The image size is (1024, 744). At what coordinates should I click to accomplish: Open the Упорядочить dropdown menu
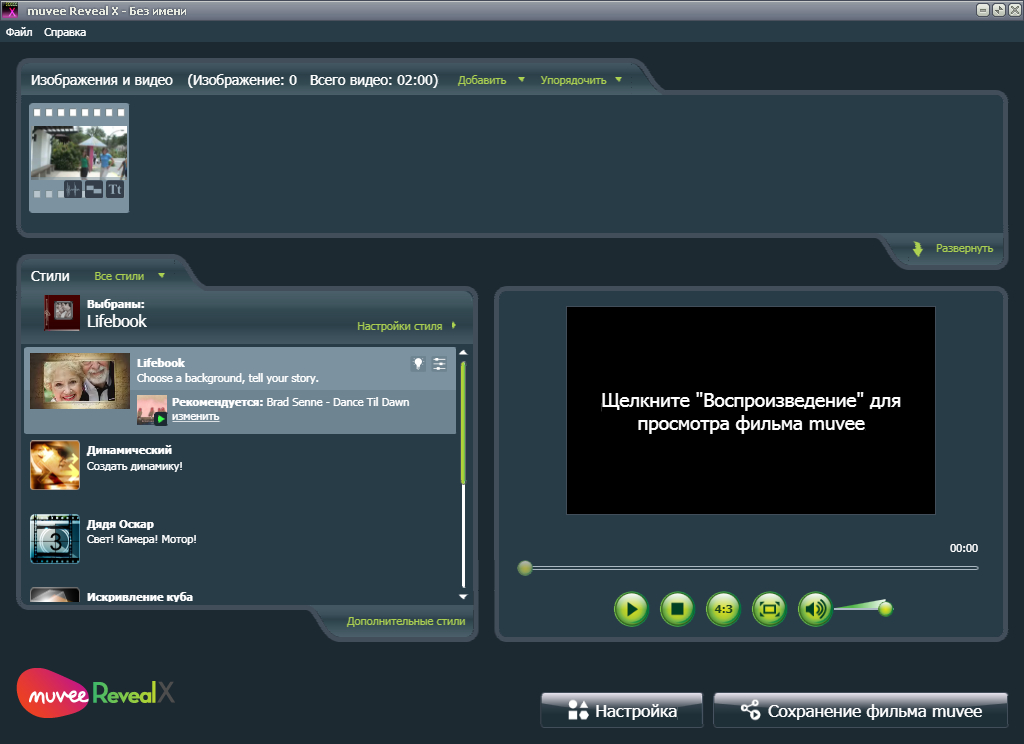[x=581, y=80]
